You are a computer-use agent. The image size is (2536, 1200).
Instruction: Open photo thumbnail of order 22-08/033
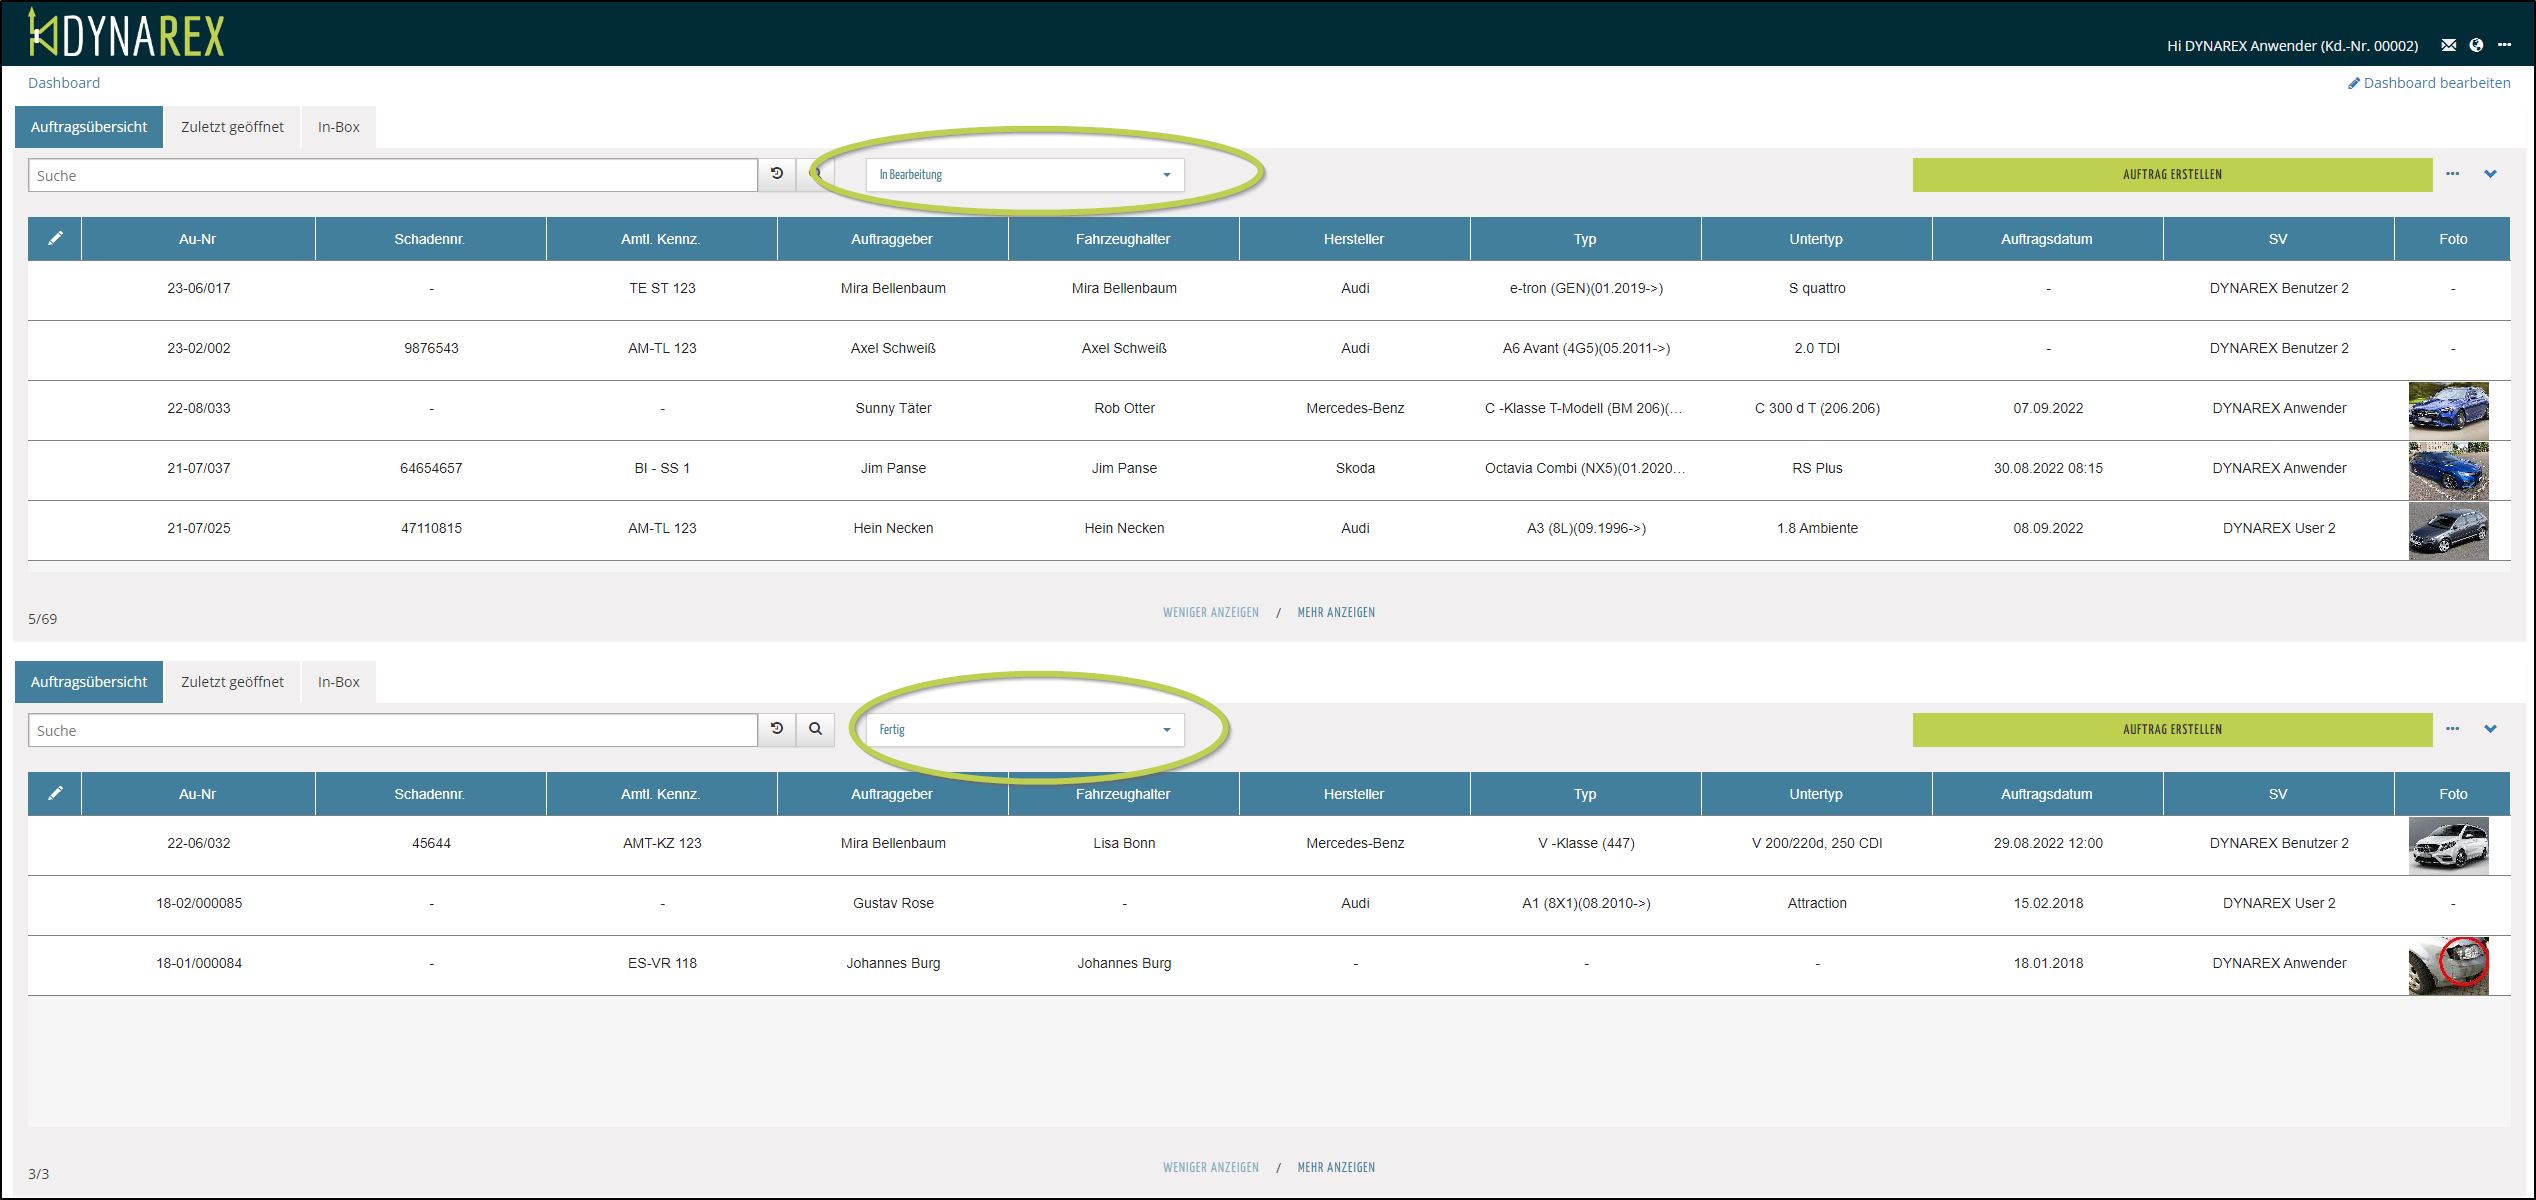[x=2448, y=410]
